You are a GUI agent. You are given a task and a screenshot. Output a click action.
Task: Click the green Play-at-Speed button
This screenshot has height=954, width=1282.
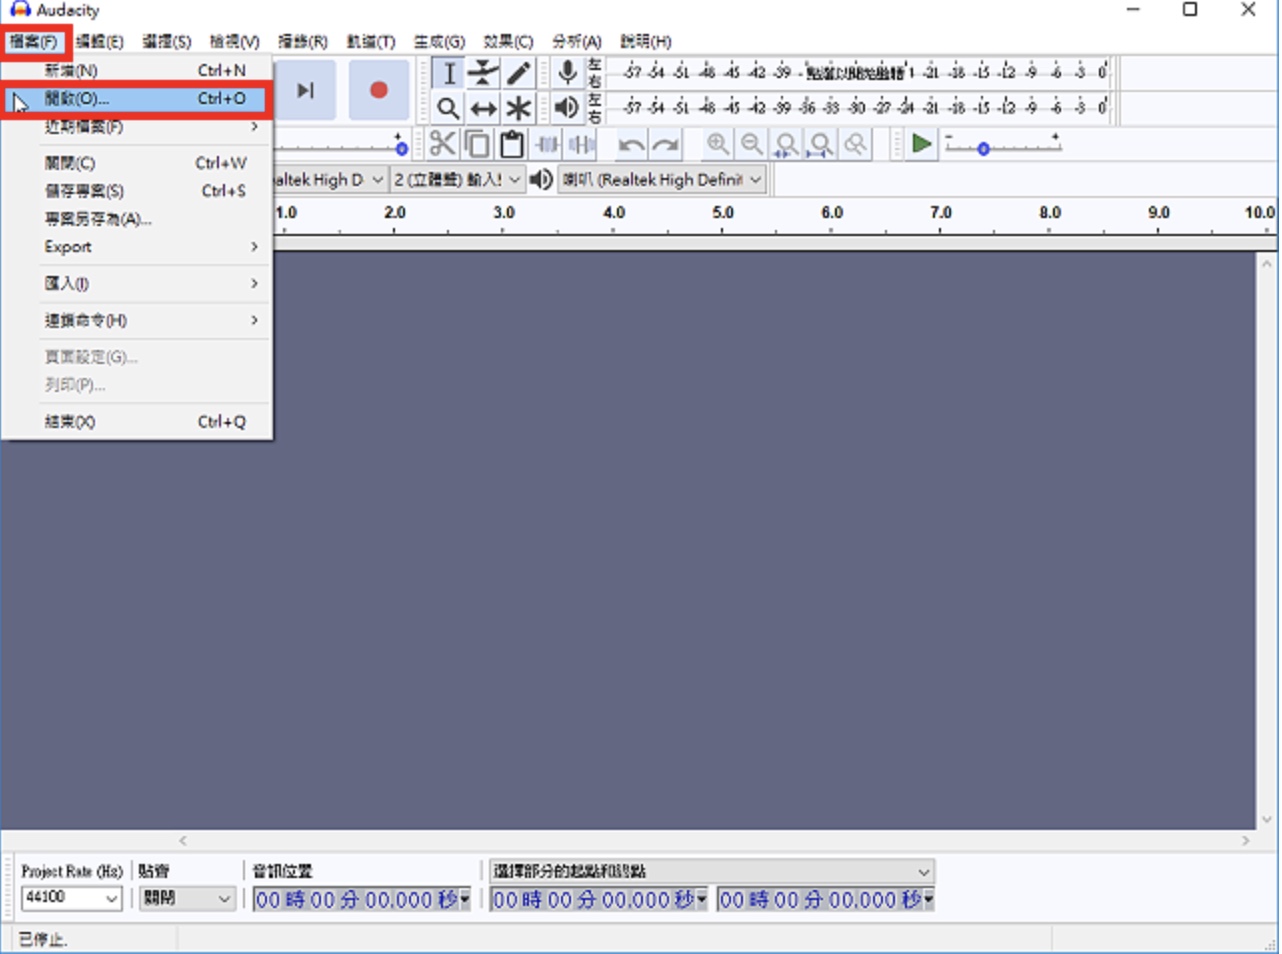click(x=921, y=145)
